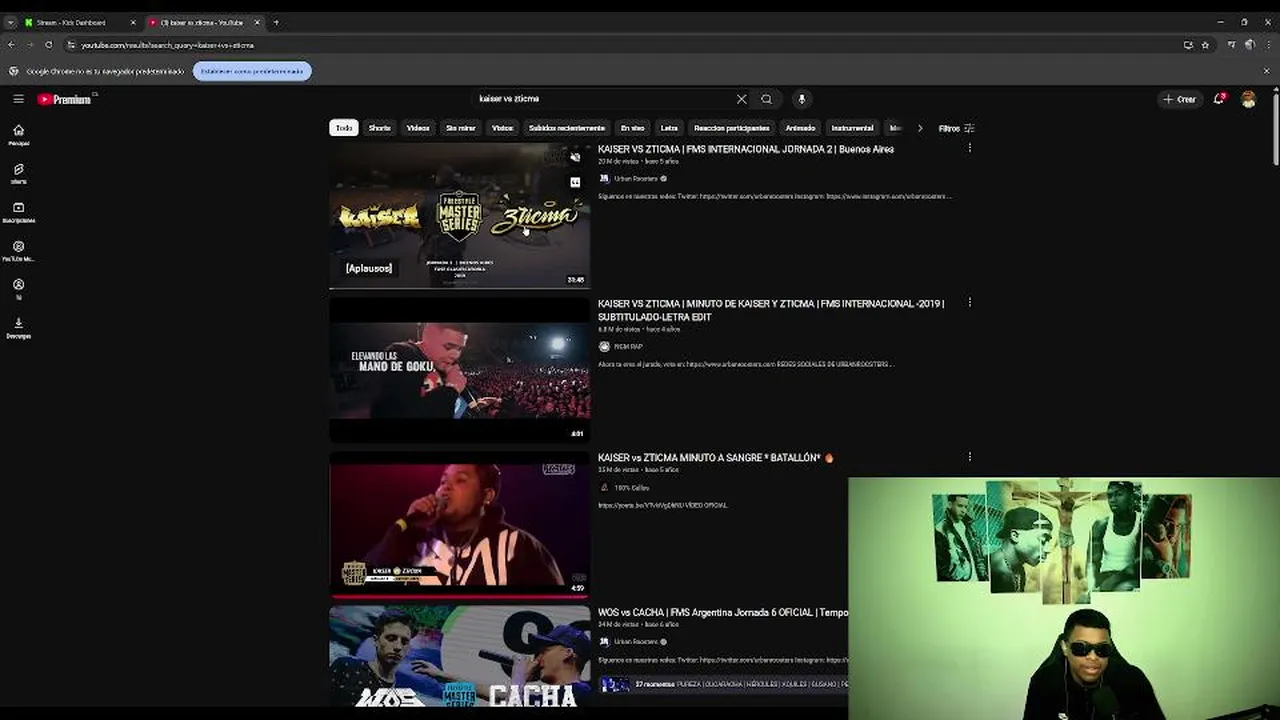Click the page vertical scrollbar
The height and width of the screenshot is (720, 1280).
point(1275,128)
